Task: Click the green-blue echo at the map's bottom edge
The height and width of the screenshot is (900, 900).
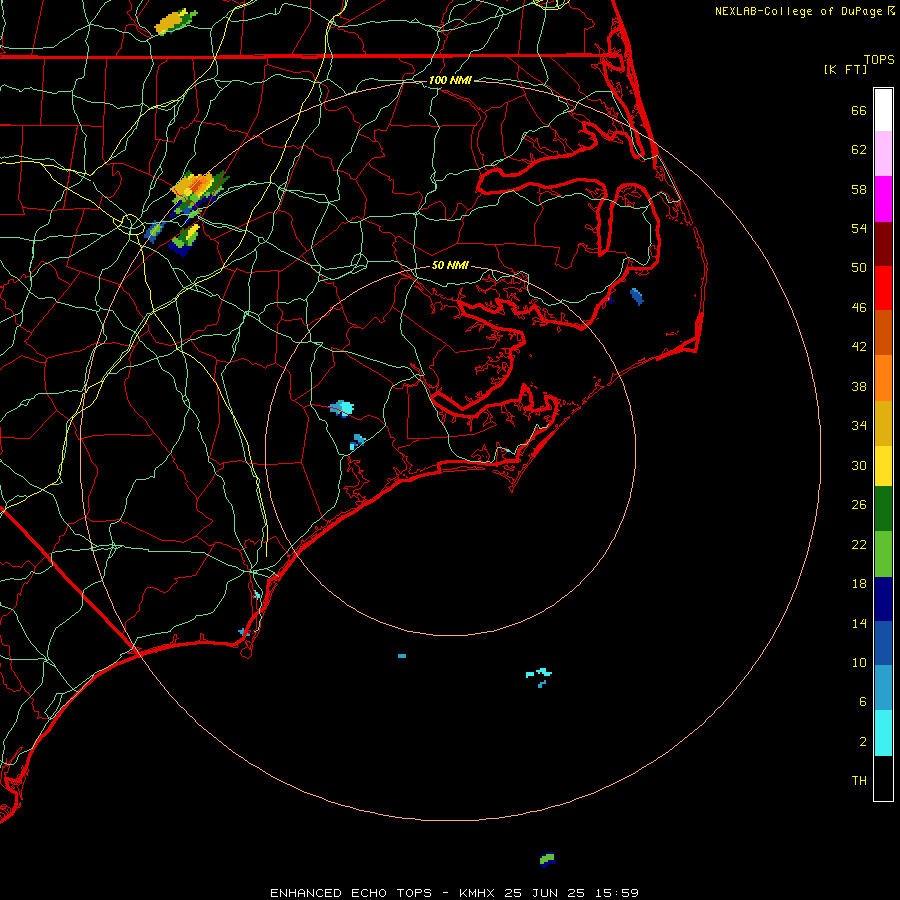Action: tap(548, 859)
